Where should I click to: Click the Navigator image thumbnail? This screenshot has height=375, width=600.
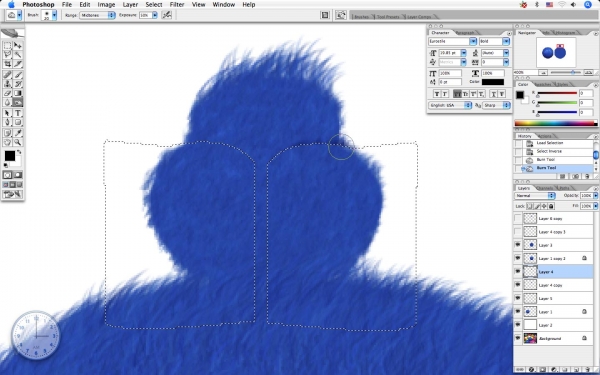tap(556, 52)
